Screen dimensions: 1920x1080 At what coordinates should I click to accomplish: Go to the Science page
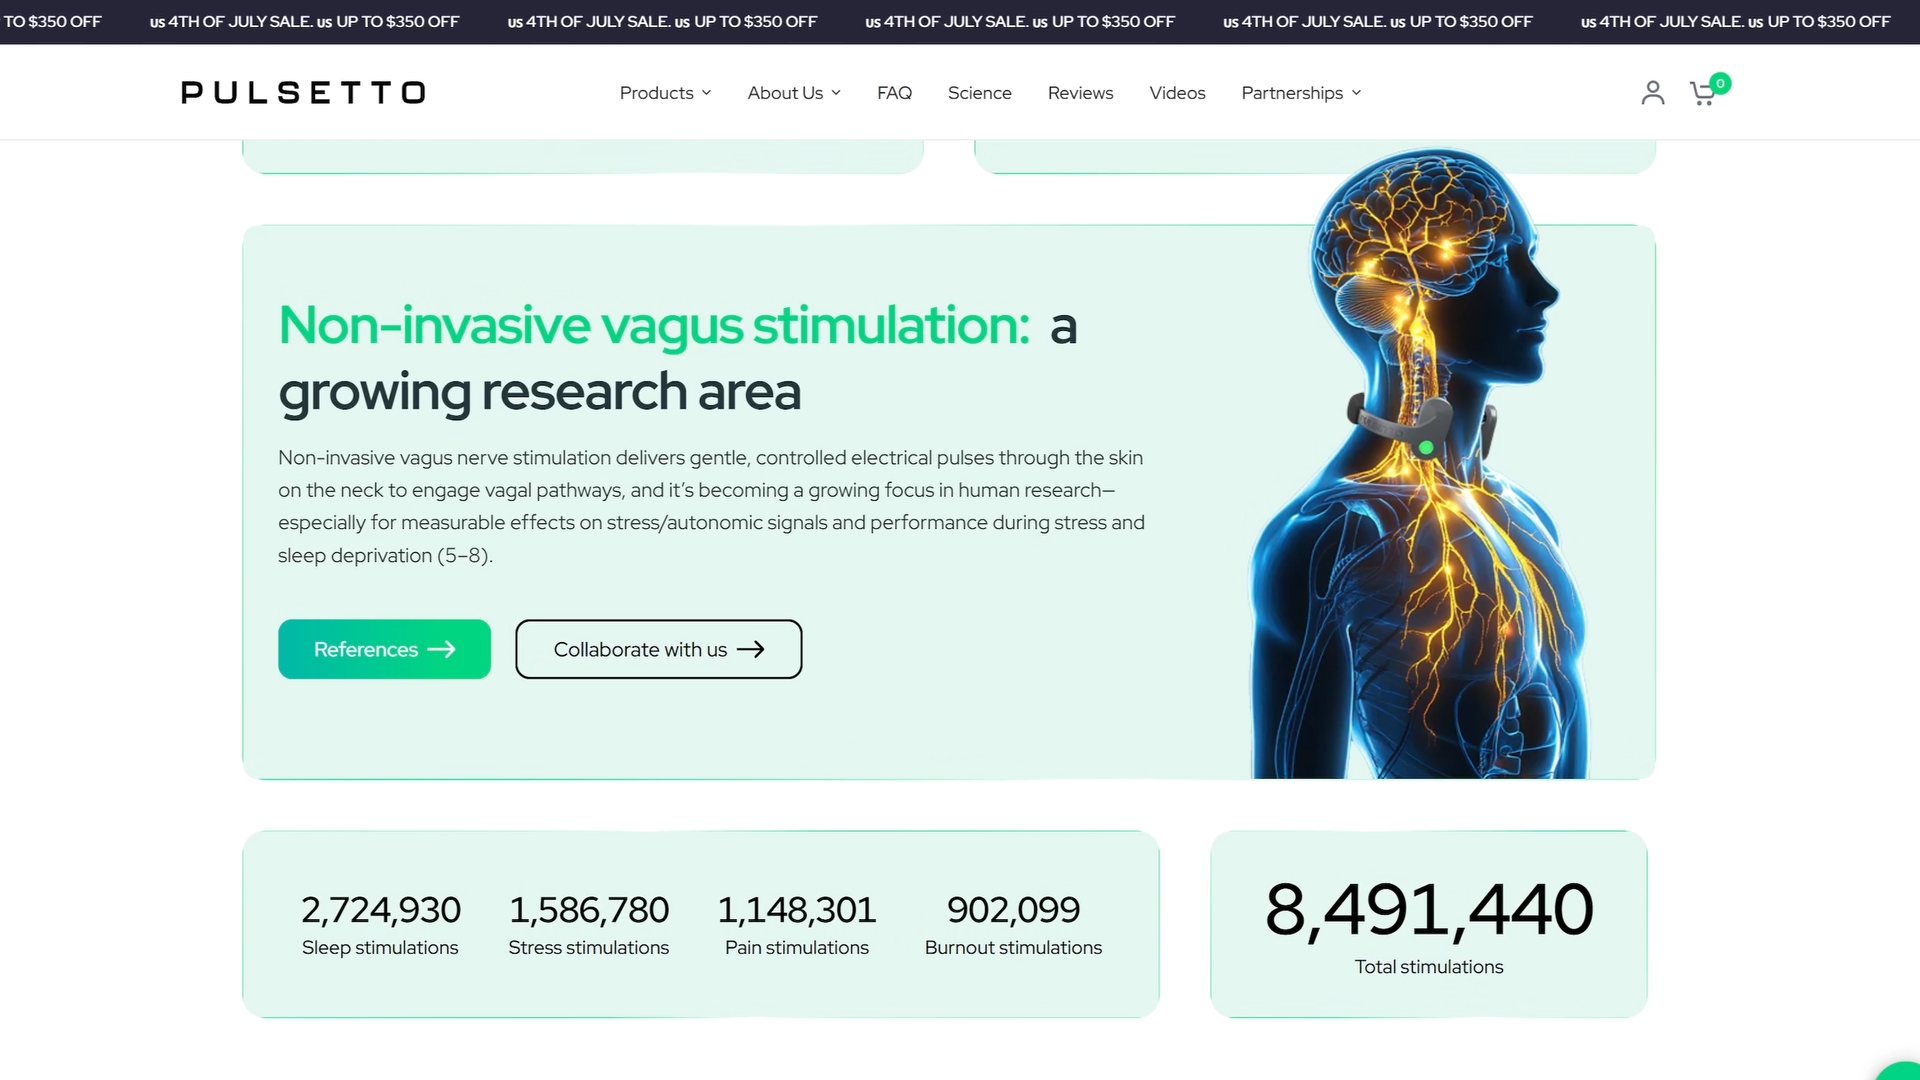coord(979,93)
